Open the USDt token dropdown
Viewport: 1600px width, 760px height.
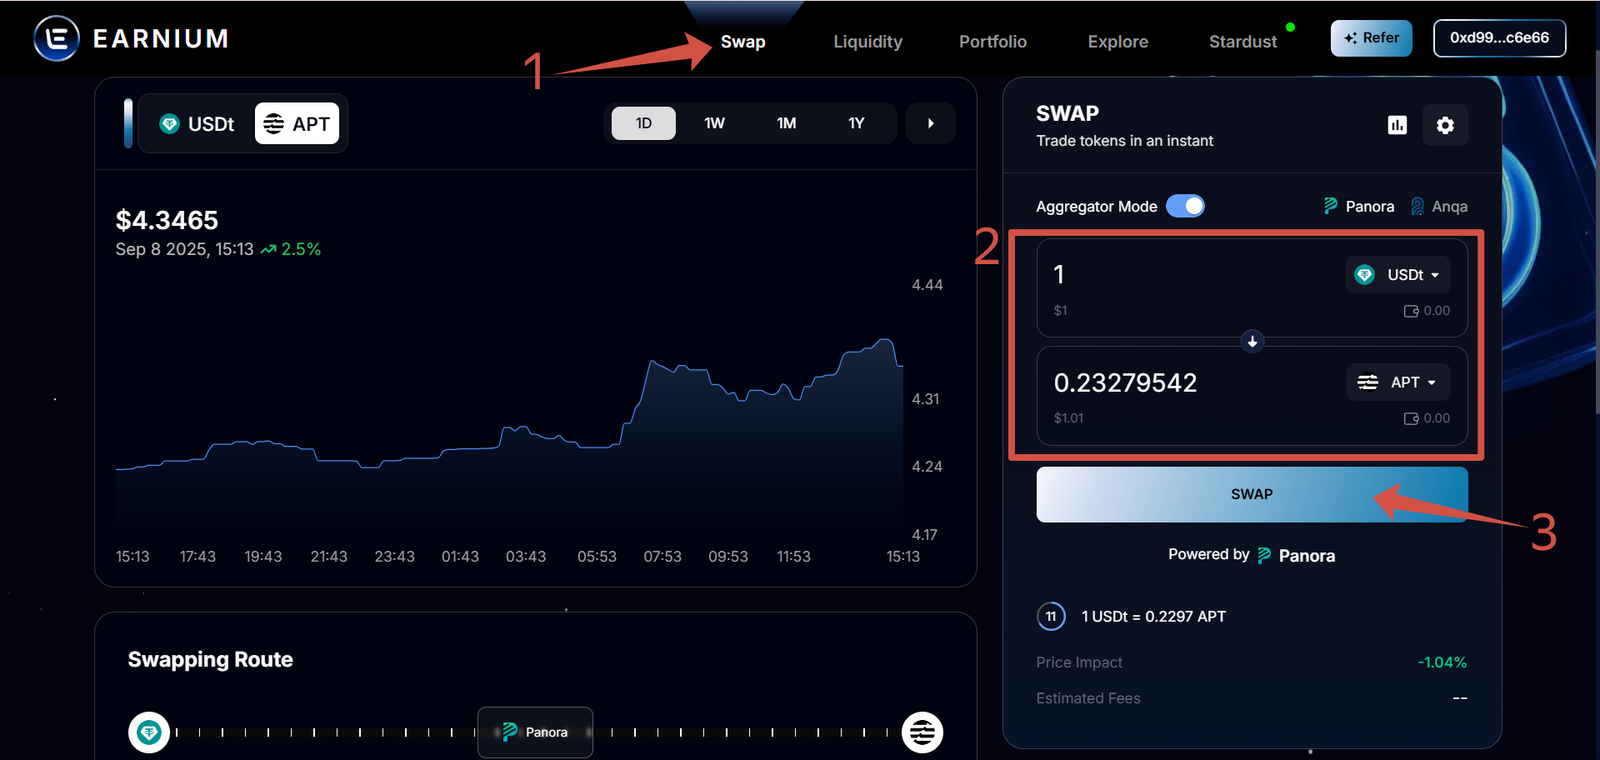click(x=1397, y=275)
